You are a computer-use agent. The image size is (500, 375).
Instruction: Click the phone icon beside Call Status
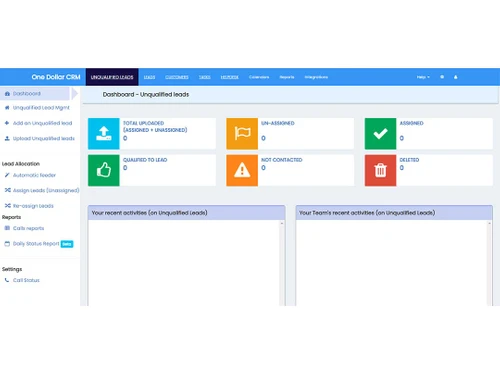tap(7, 280)
